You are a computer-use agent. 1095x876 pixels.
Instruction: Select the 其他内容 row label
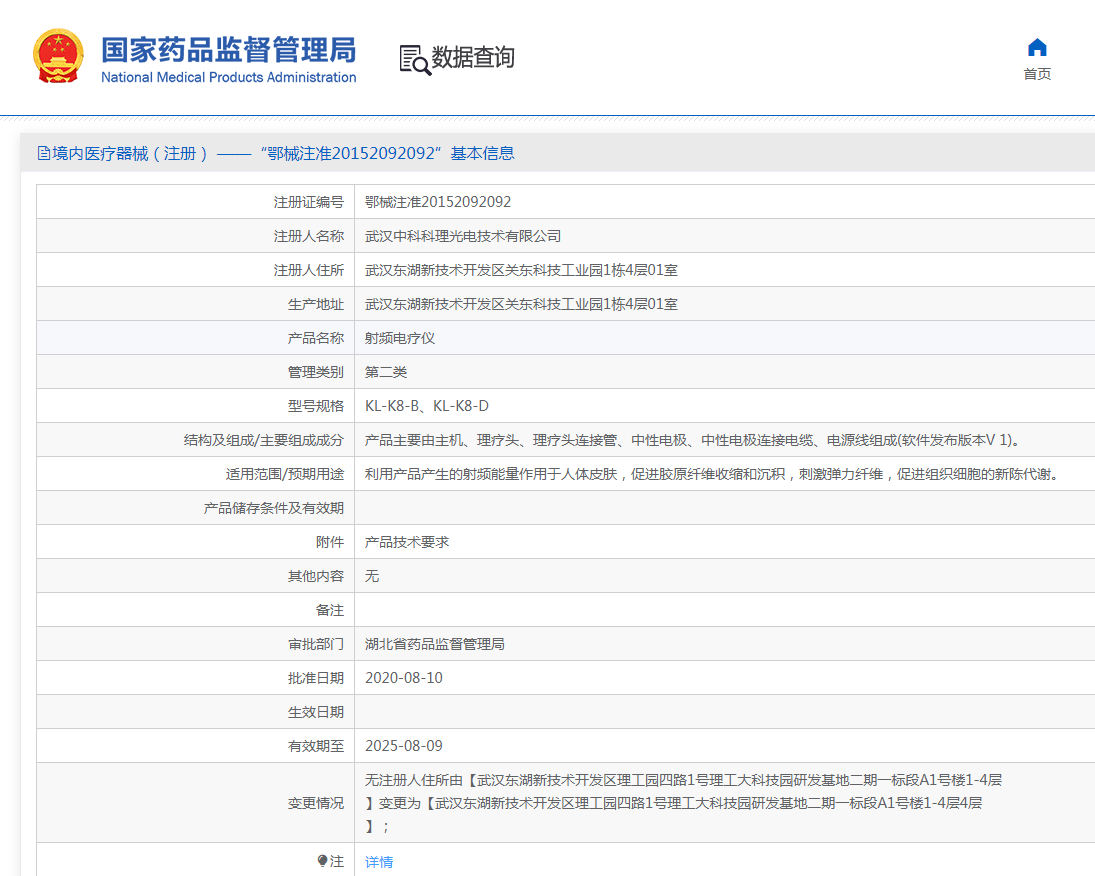tap(316, 576)
